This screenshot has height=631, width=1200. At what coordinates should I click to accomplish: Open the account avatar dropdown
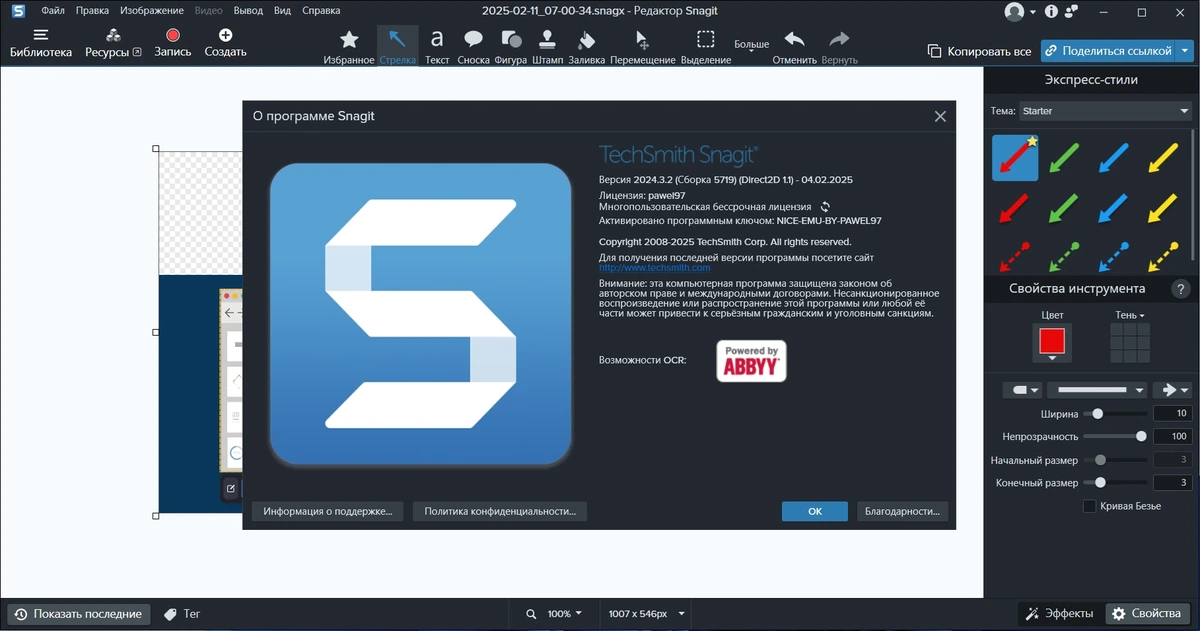(x=1020, y=12)
